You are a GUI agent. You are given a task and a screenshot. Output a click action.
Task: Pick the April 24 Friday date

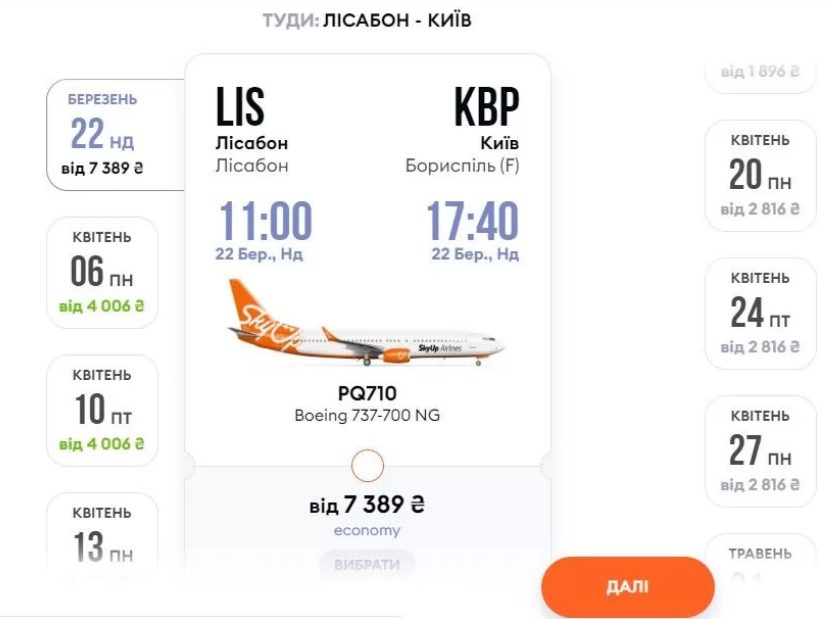(x=760, y=312)
